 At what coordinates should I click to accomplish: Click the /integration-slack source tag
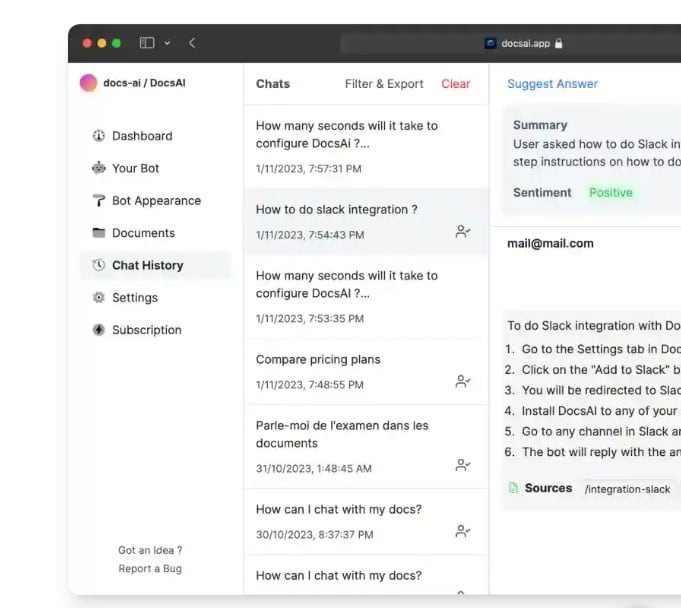[627, 489]
